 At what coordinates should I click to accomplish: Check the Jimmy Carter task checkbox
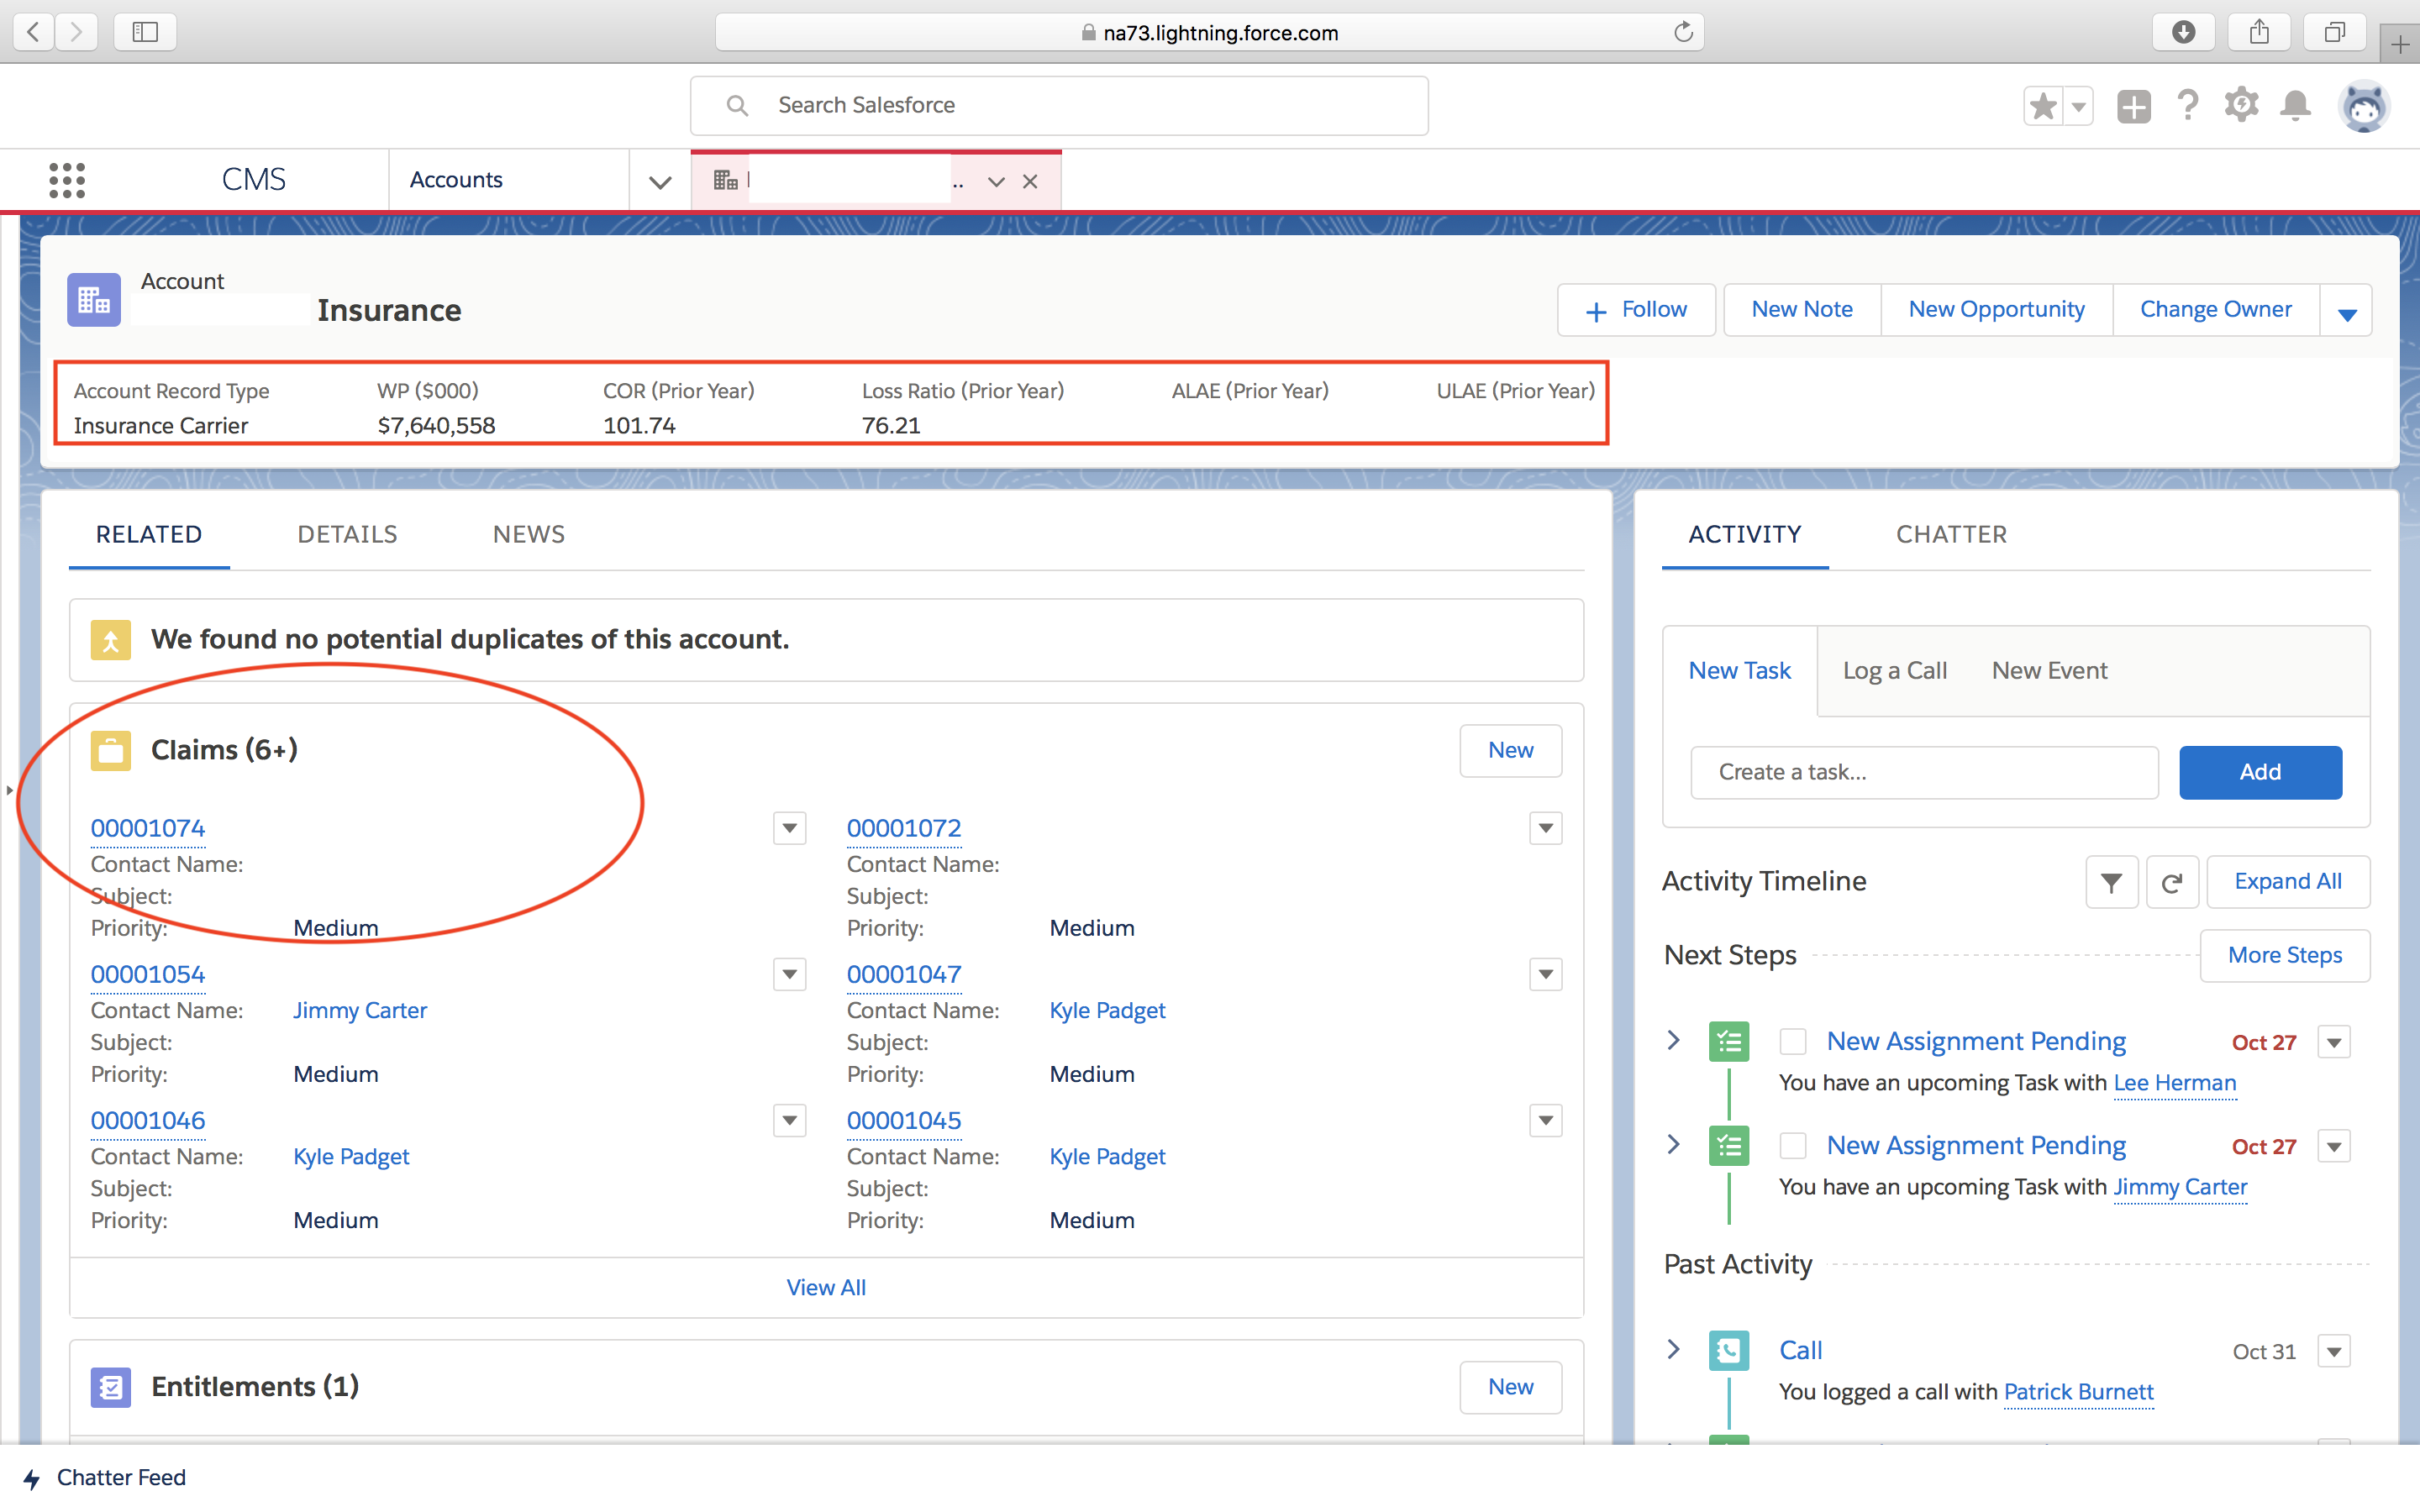point(1793,1146)
